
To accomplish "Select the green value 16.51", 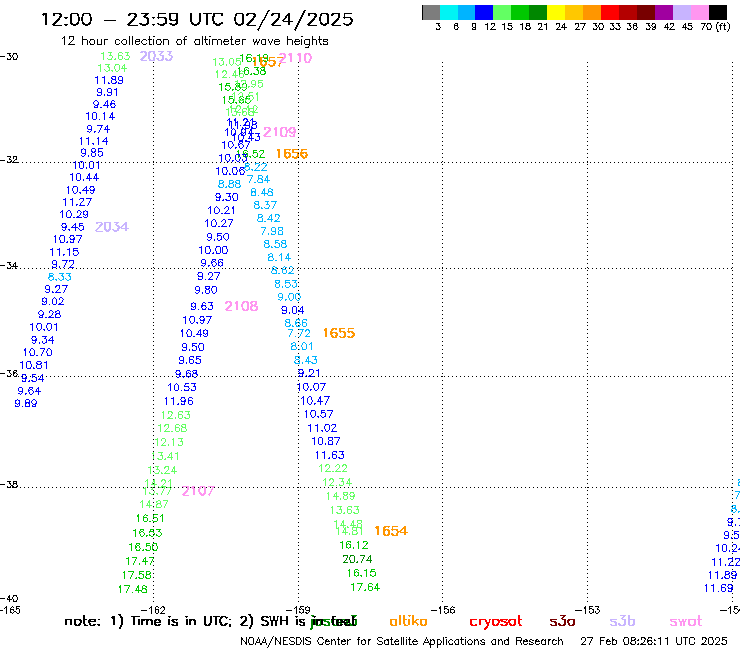I will click(x=150, y=518).
